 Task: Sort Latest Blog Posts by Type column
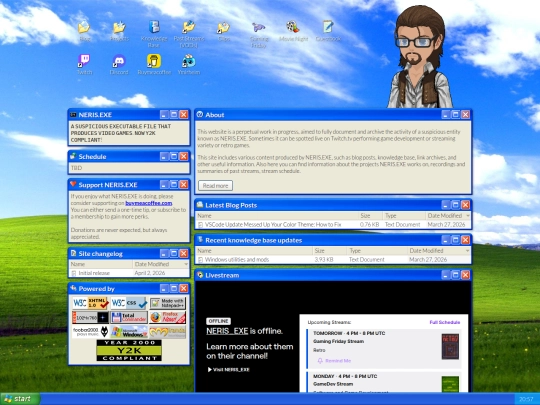[x=404, y=216]
